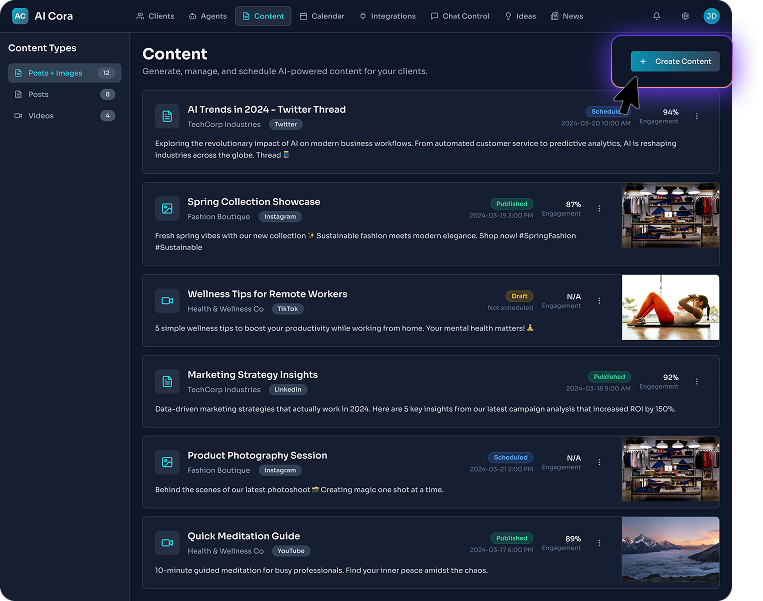Click video icon of Wellness Tips post
The height and width of the screenshot is (601, 763).
(167, 300)
